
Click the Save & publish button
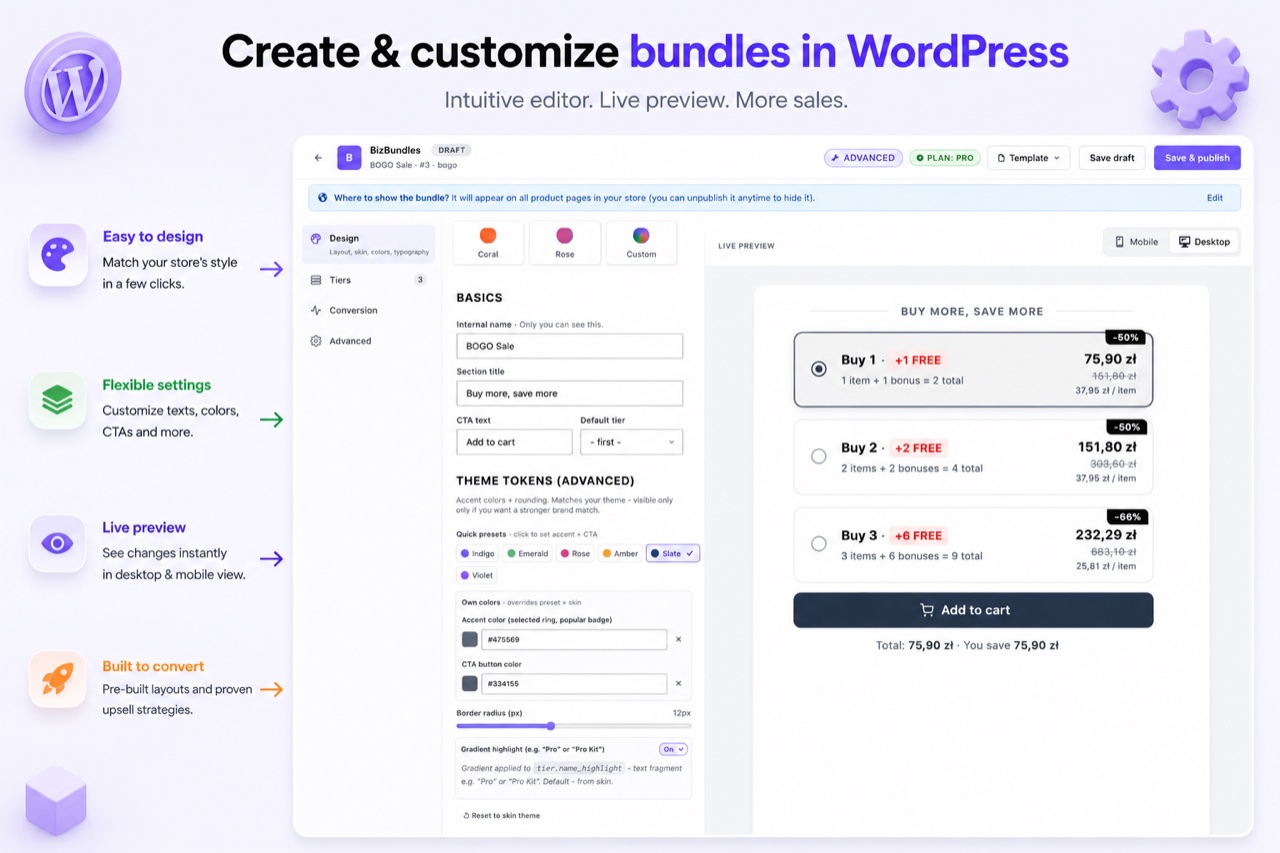pyautogui.click(x=1197, y=158)
